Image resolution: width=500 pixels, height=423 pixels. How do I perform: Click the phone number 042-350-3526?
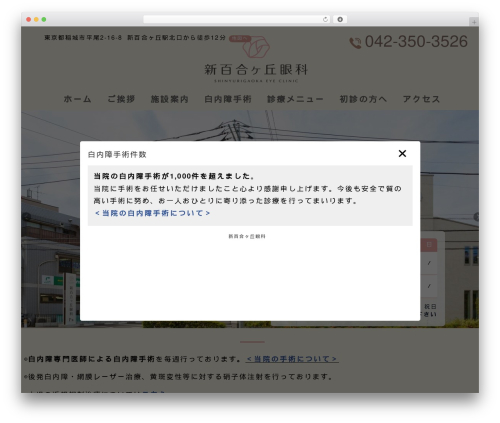tap(416, 42)
